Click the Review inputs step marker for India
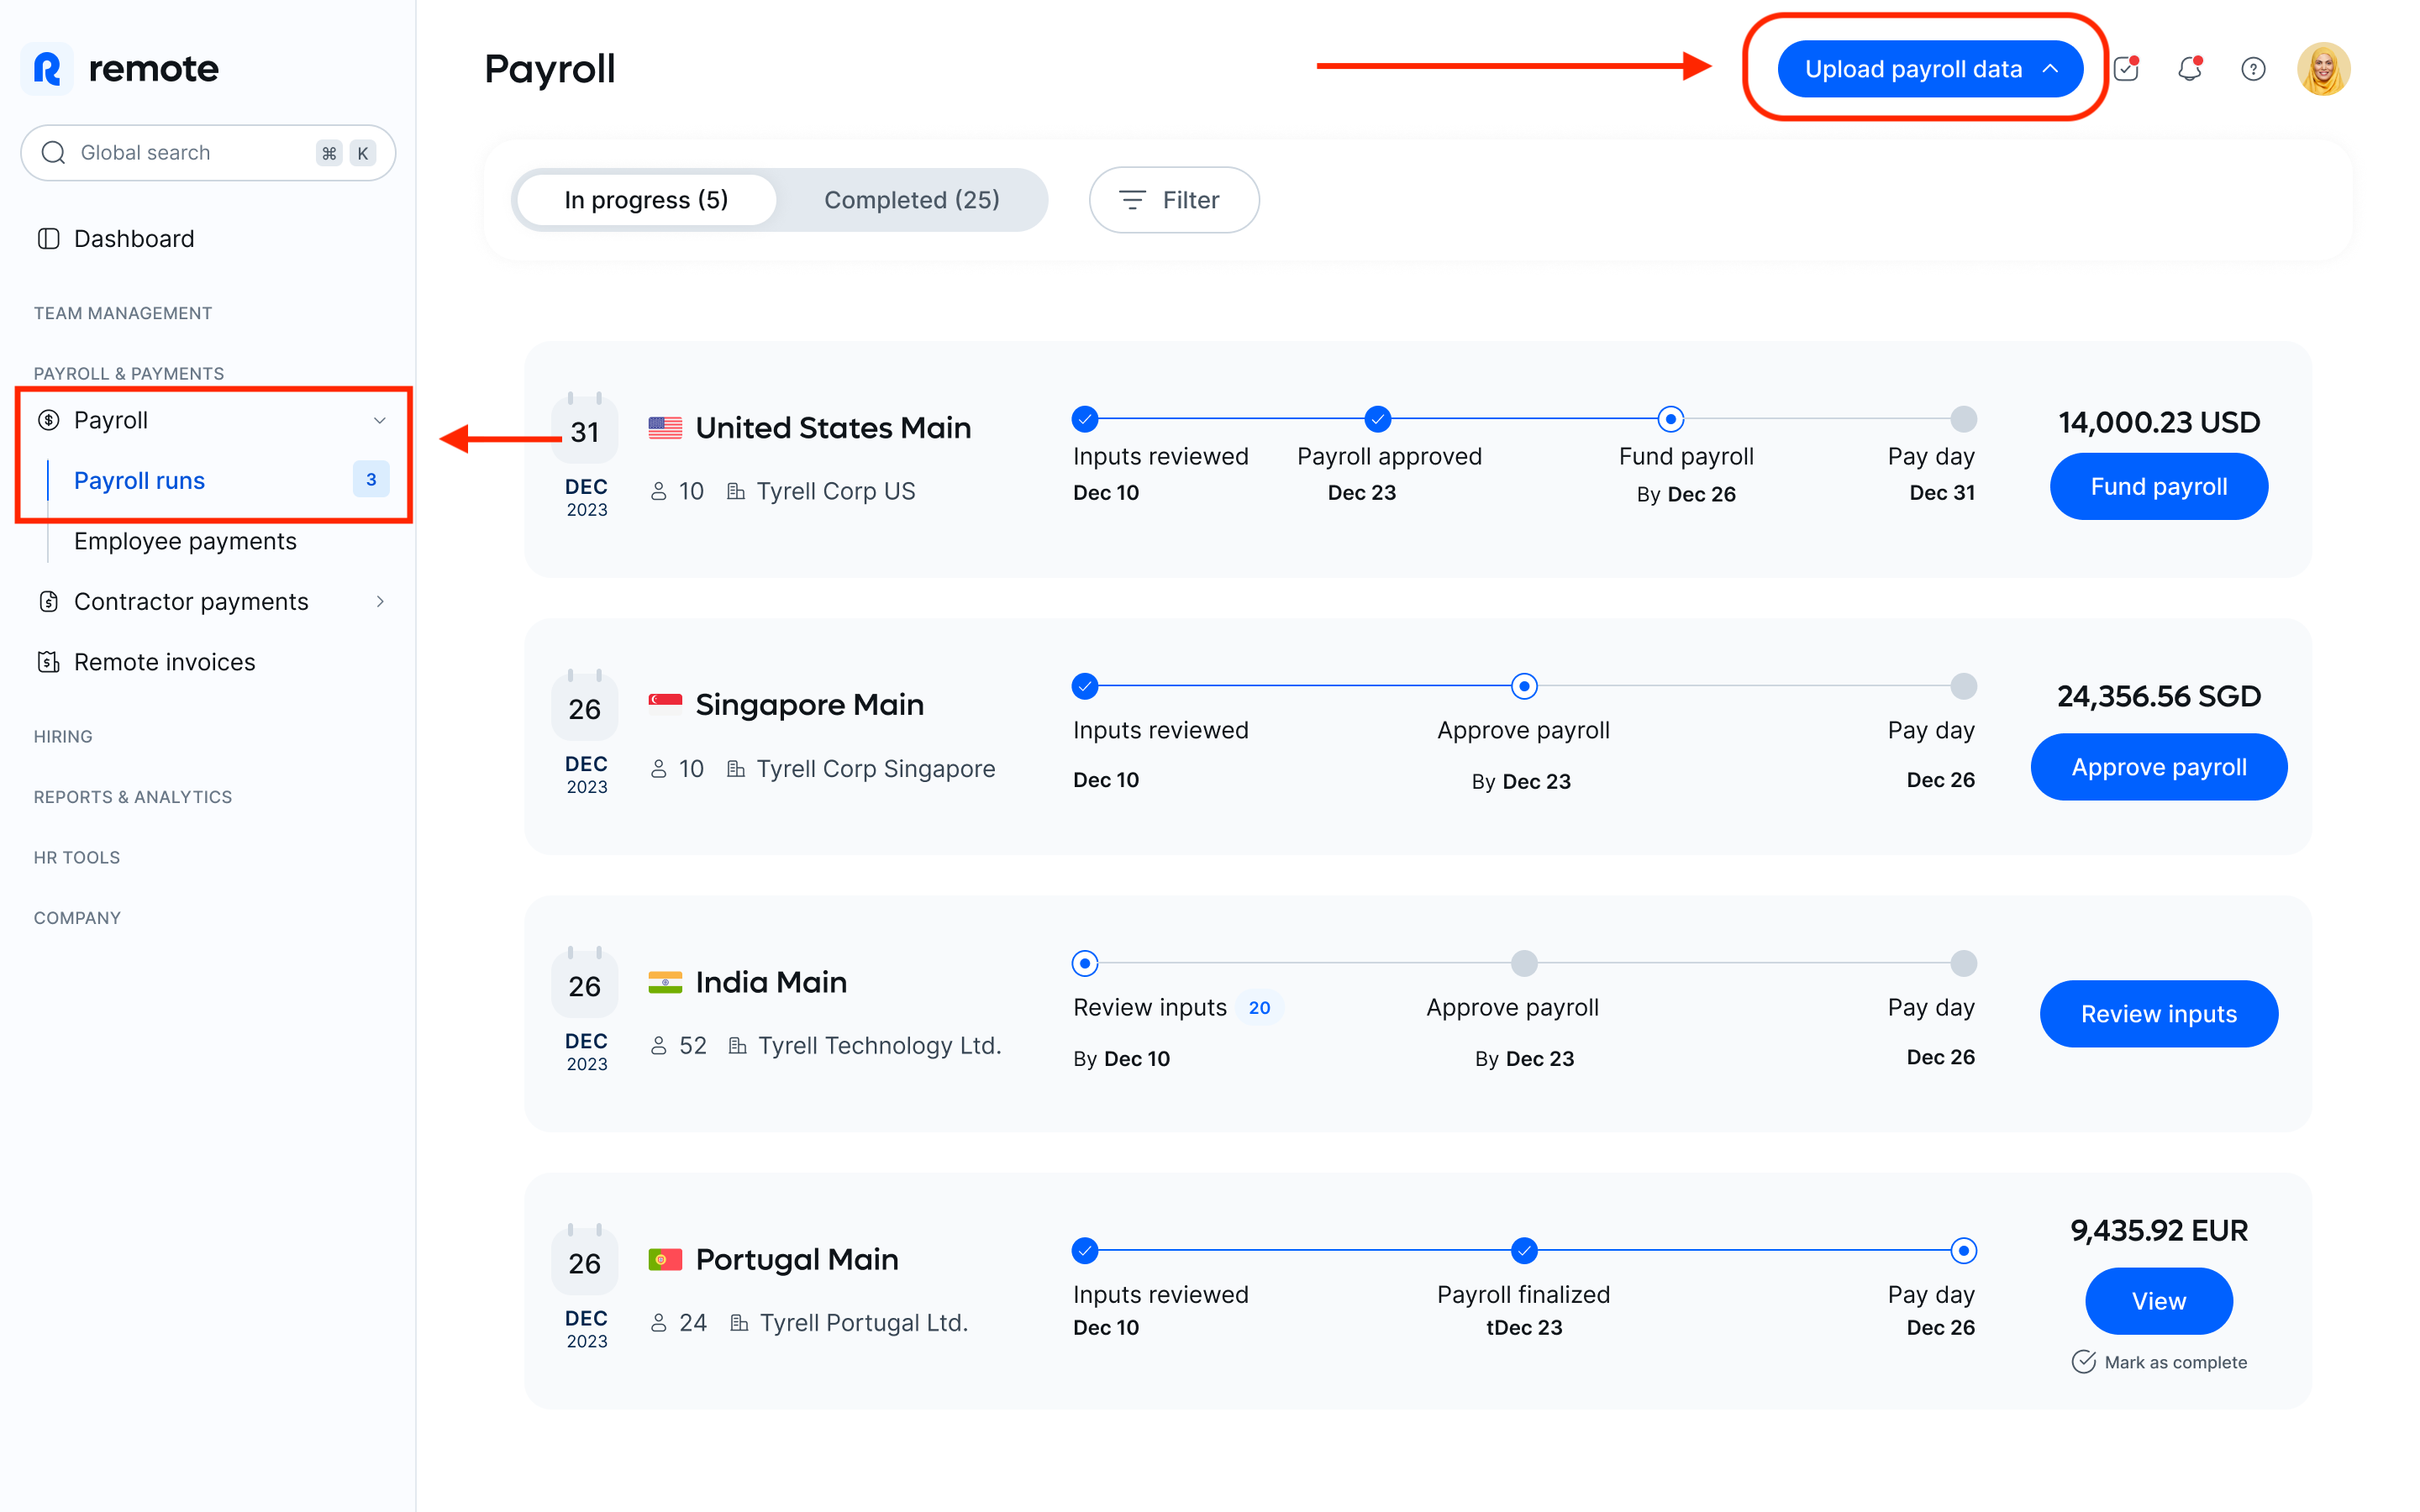Image resolution: width=2420 pixels, height=1512 pixels. (x=1084, y=963)
